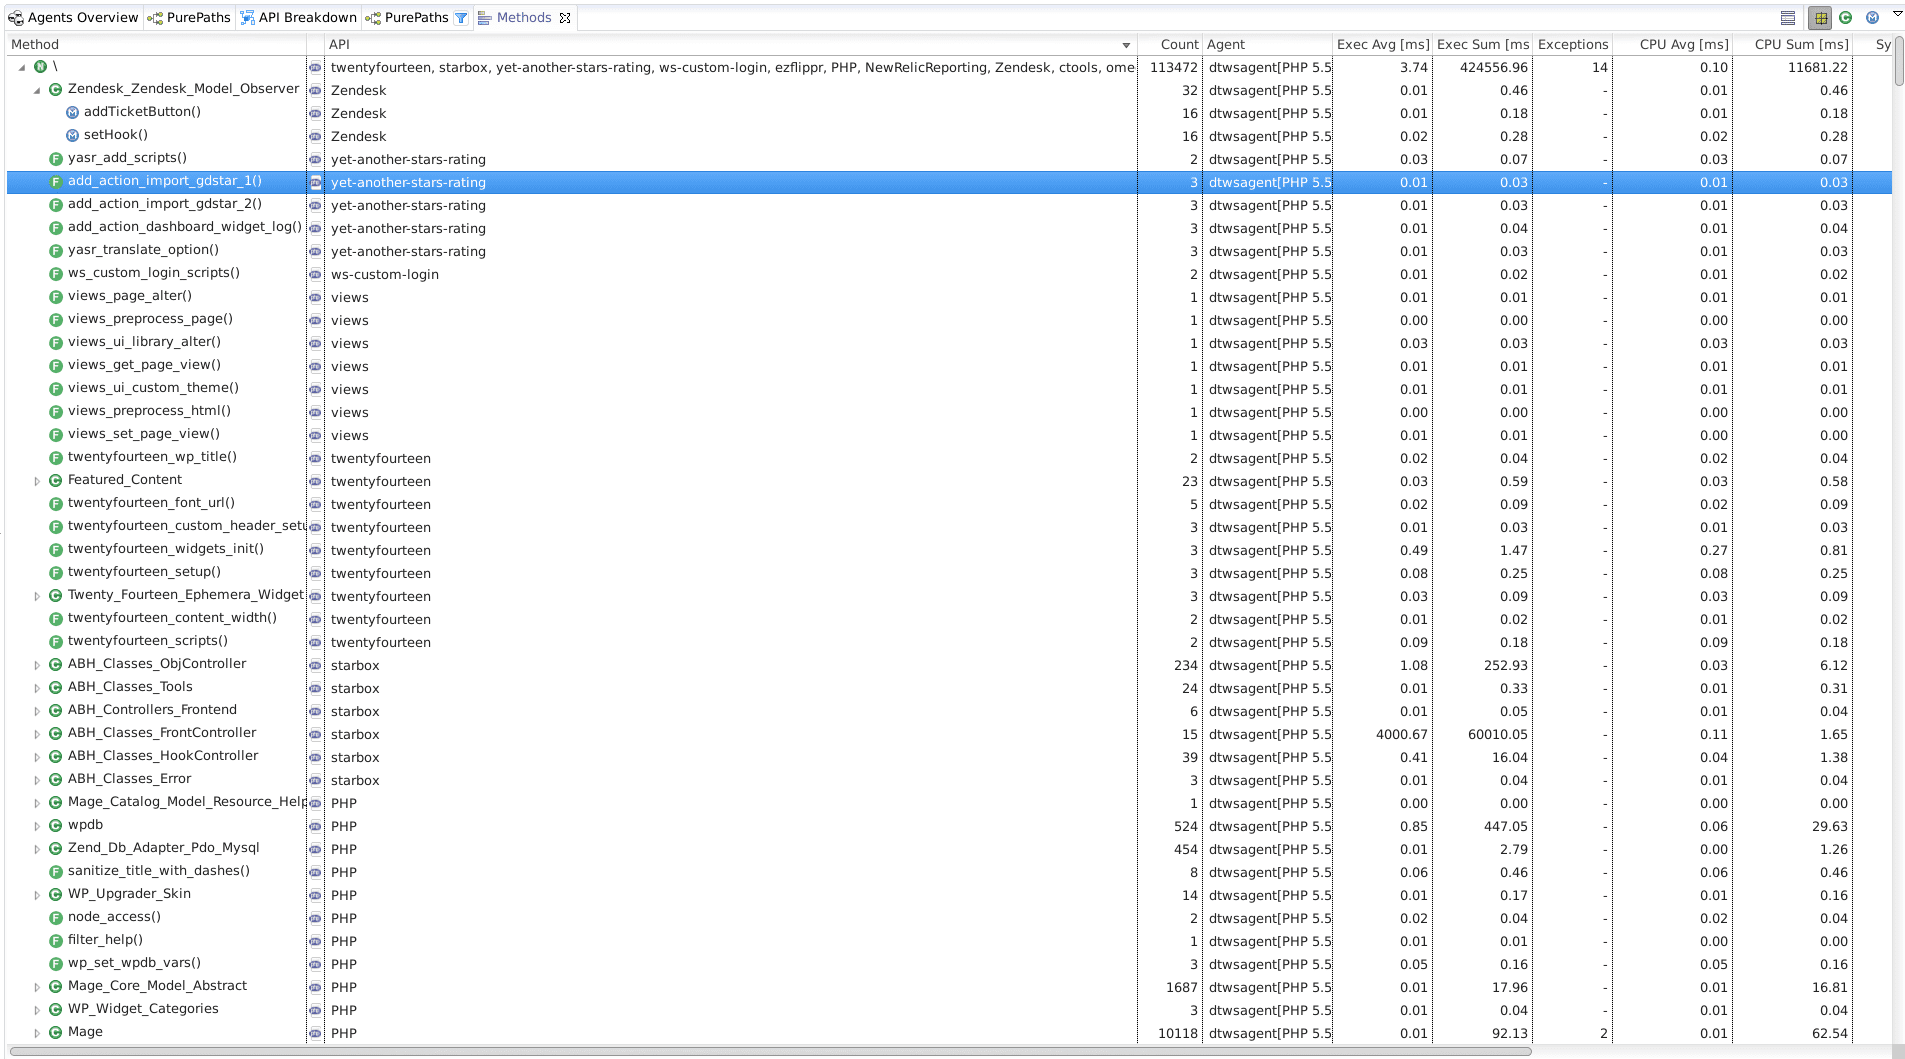
Task: Click the horizontal scrollbar at bottom
Action: [x=770, y=1051]
